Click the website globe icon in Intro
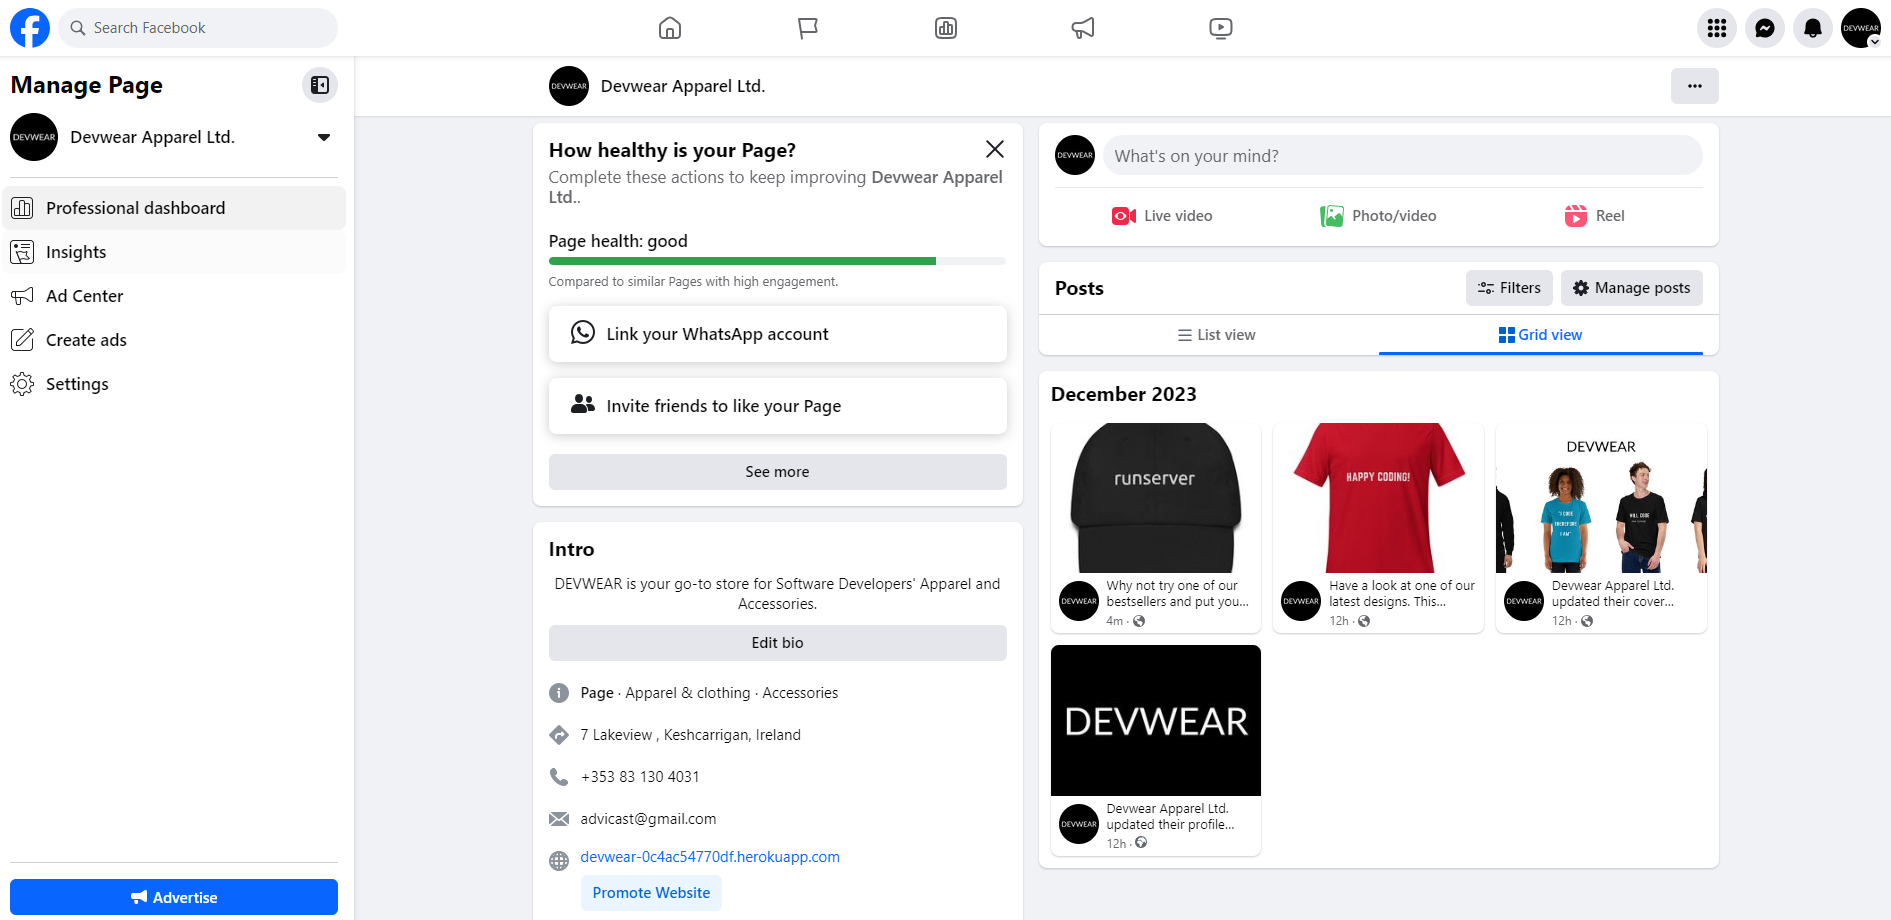 tap(559, 861)
